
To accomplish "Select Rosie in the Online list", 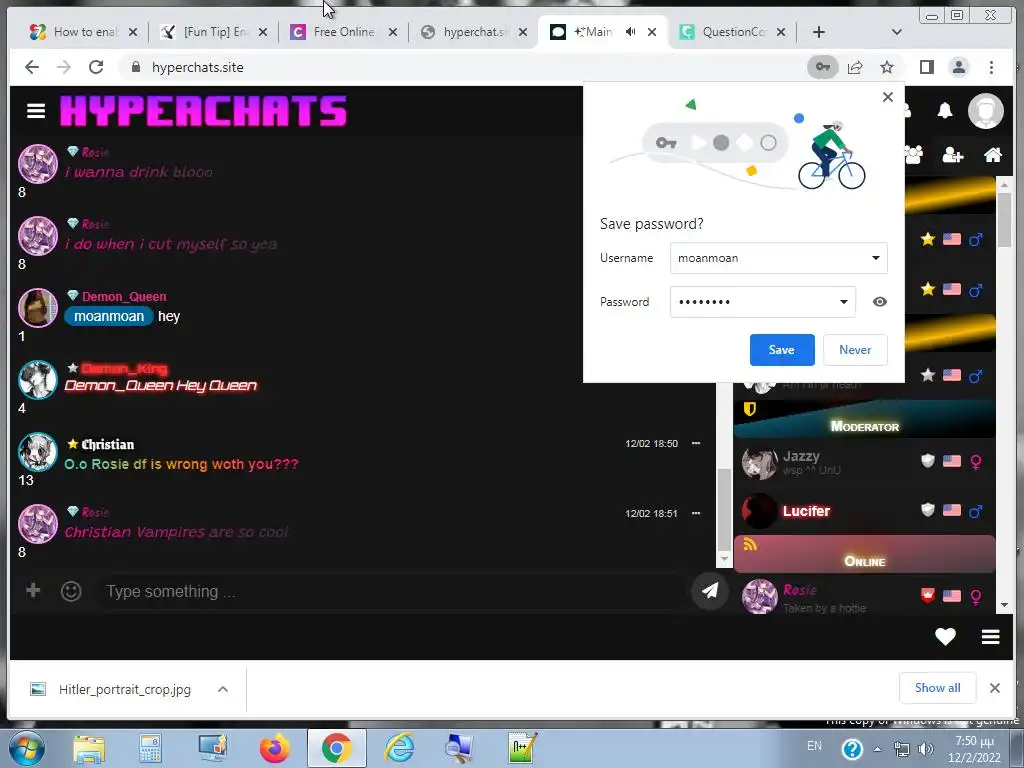I will point(865,596).
